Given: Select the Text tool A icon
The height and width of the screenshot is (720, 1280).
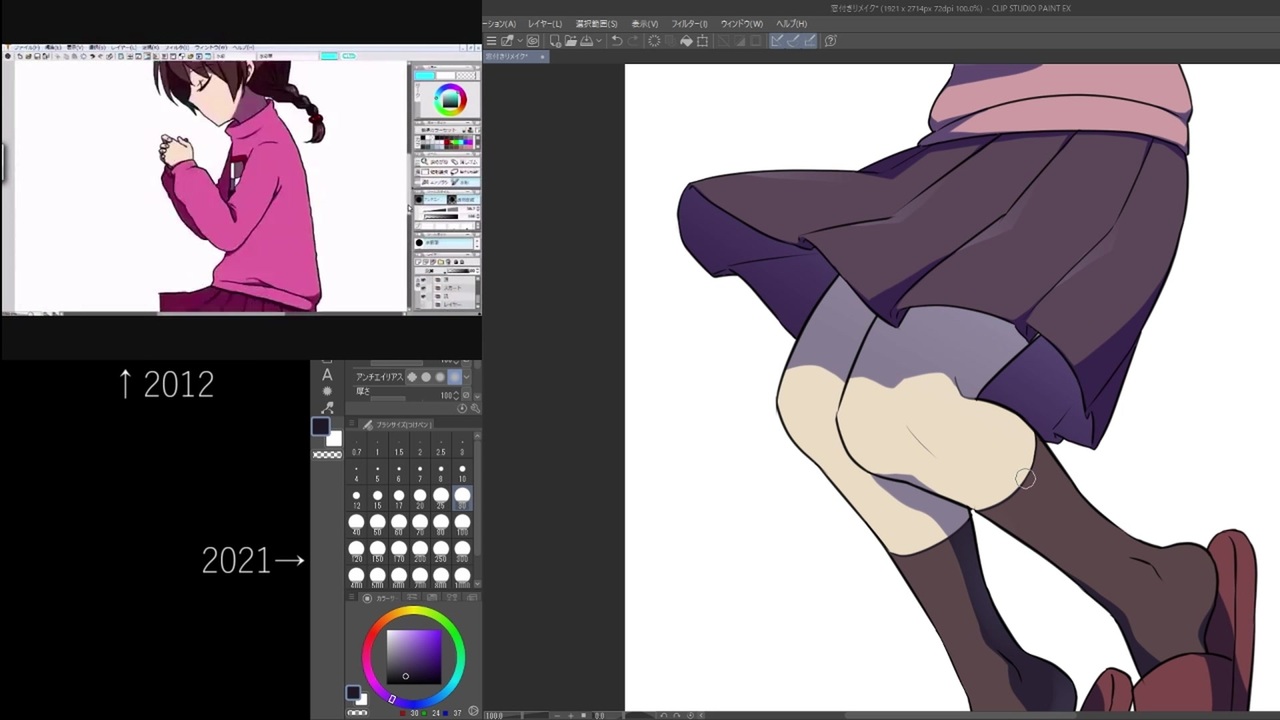Looking at the screenshot, I should pyautogui.click(x=327, y=375).
